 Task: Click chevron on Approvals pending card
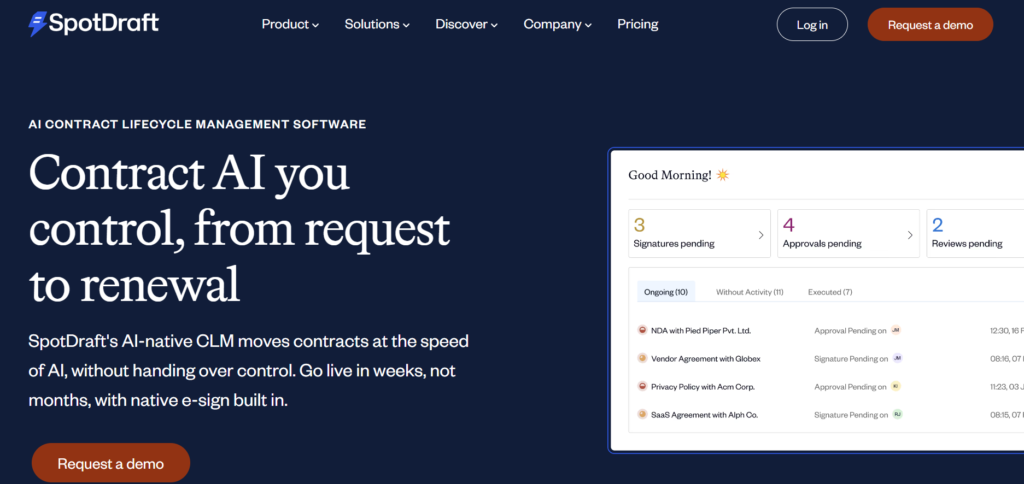click(x=910, y=235)
